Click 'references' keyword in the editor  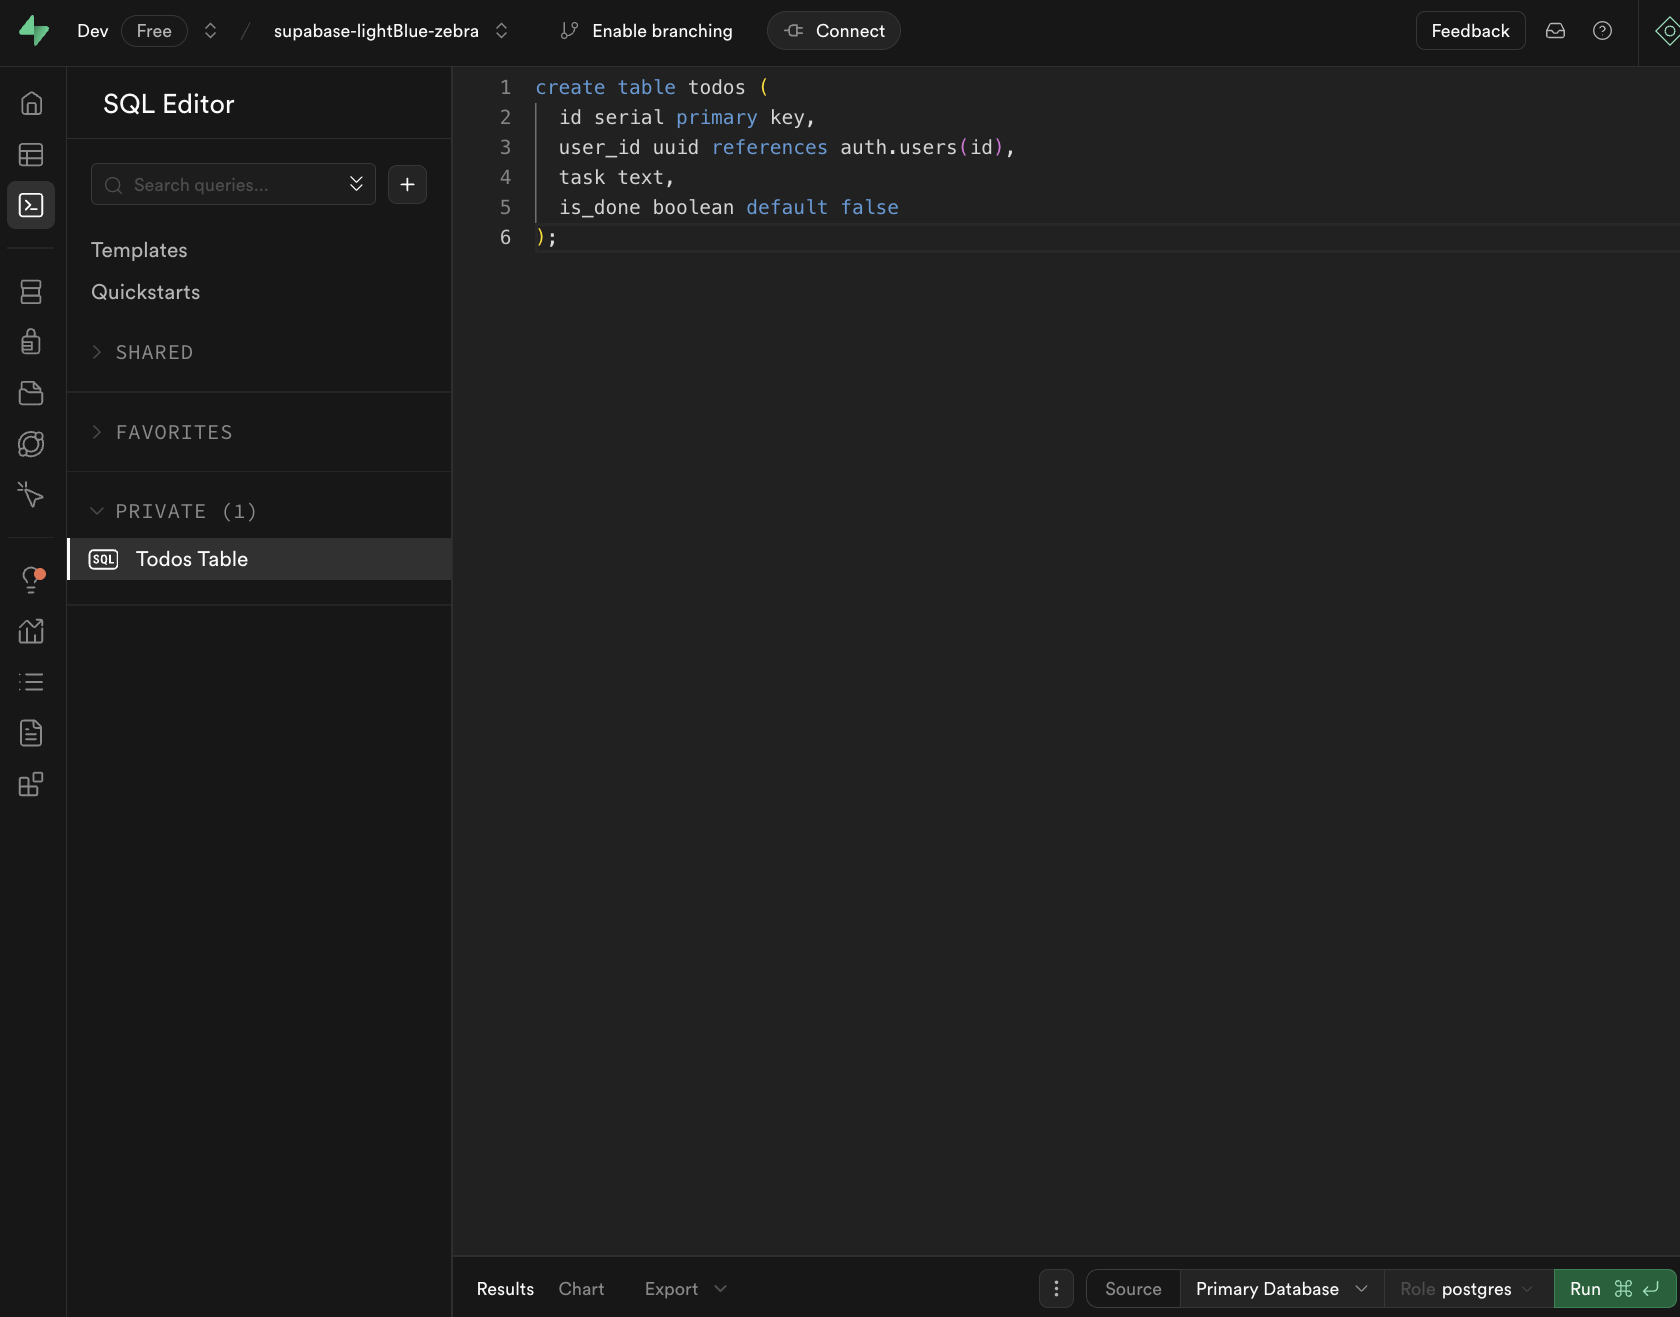(x=769, y=147)
